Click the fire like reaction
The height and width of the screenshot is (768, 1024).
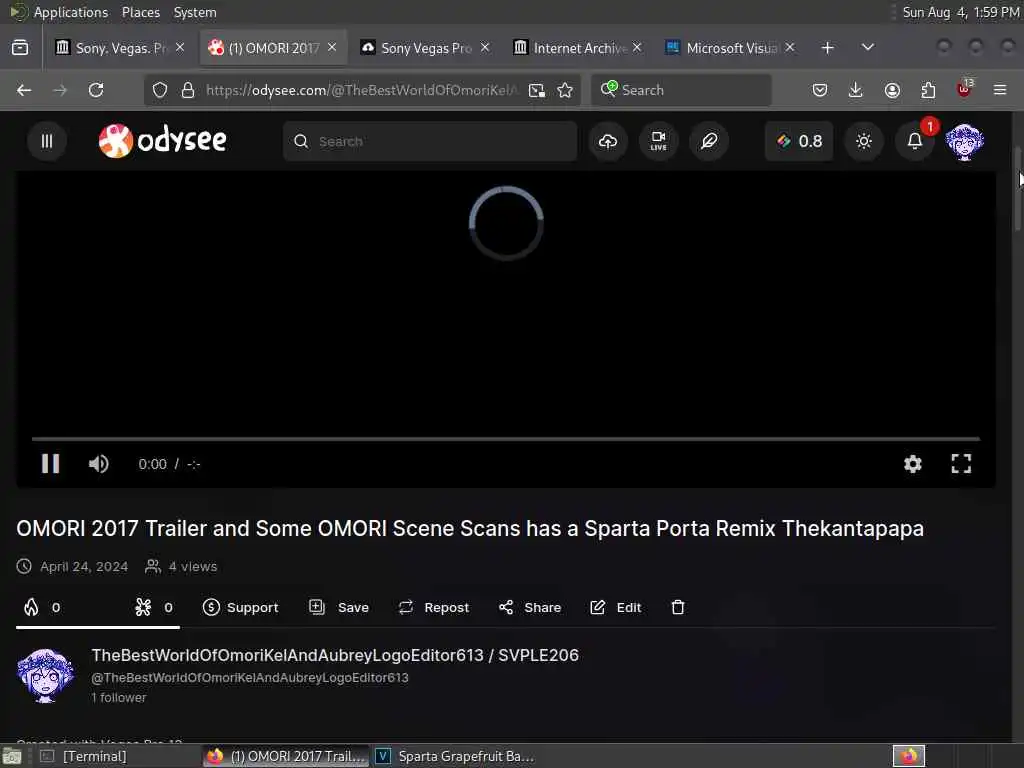click(x=42, y=607)
